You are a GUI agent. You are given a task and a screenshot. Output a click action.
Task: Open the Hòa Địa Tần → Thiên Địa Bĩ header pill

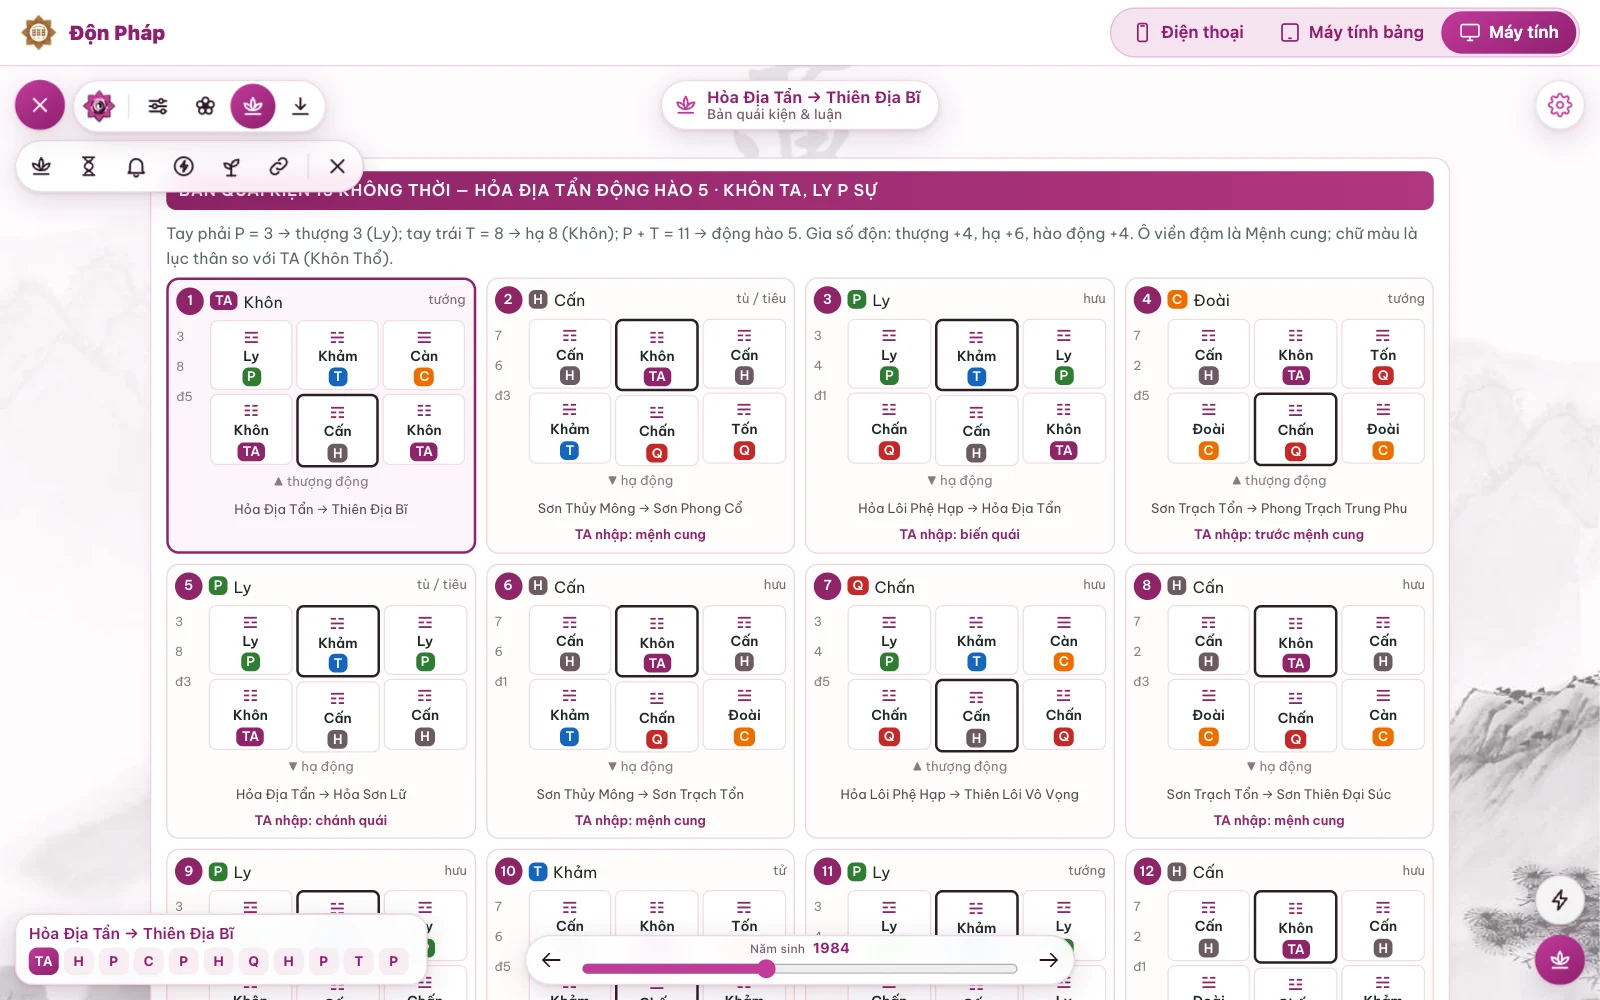pyautogui.click(x=800, y=105)
